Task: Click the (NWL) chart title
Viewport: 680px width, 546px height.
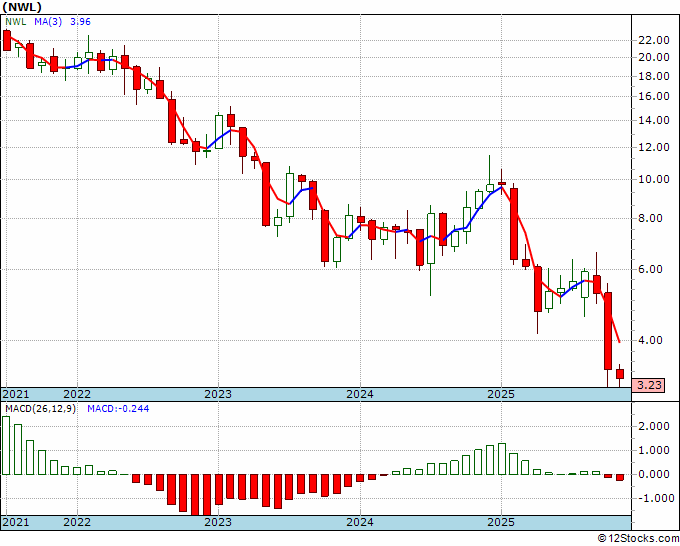Action: point(22,7)
